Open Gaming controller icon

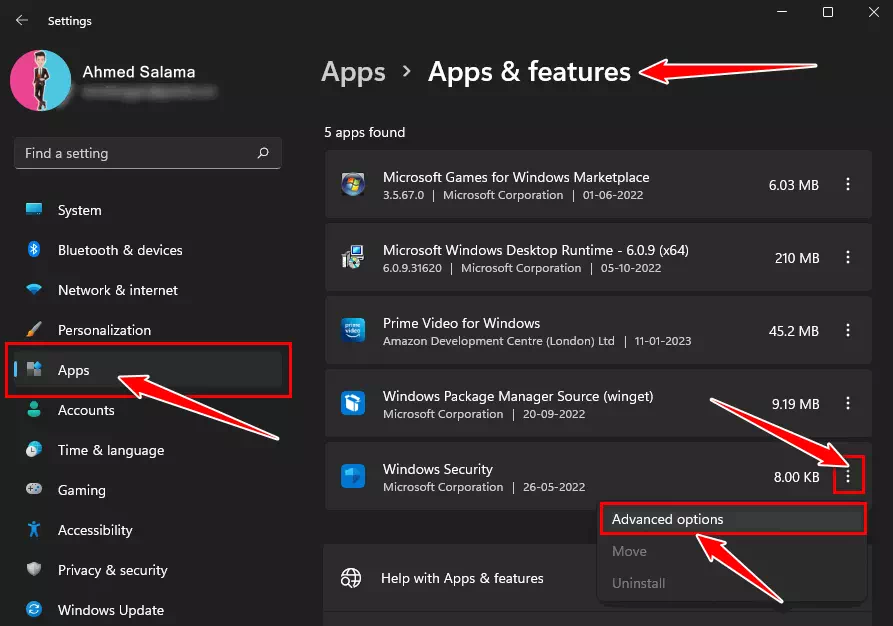34,489
